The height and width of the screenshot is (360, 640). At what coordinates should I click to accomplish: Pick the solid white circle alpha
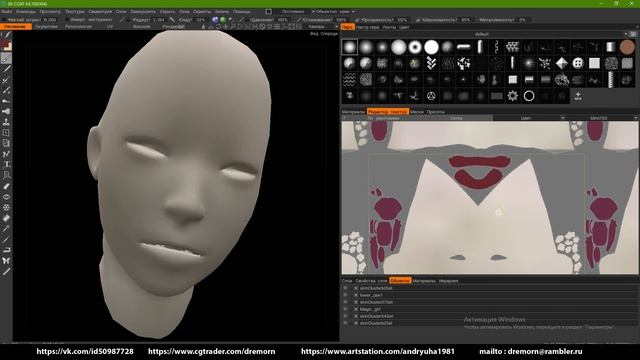click(431, 47)
